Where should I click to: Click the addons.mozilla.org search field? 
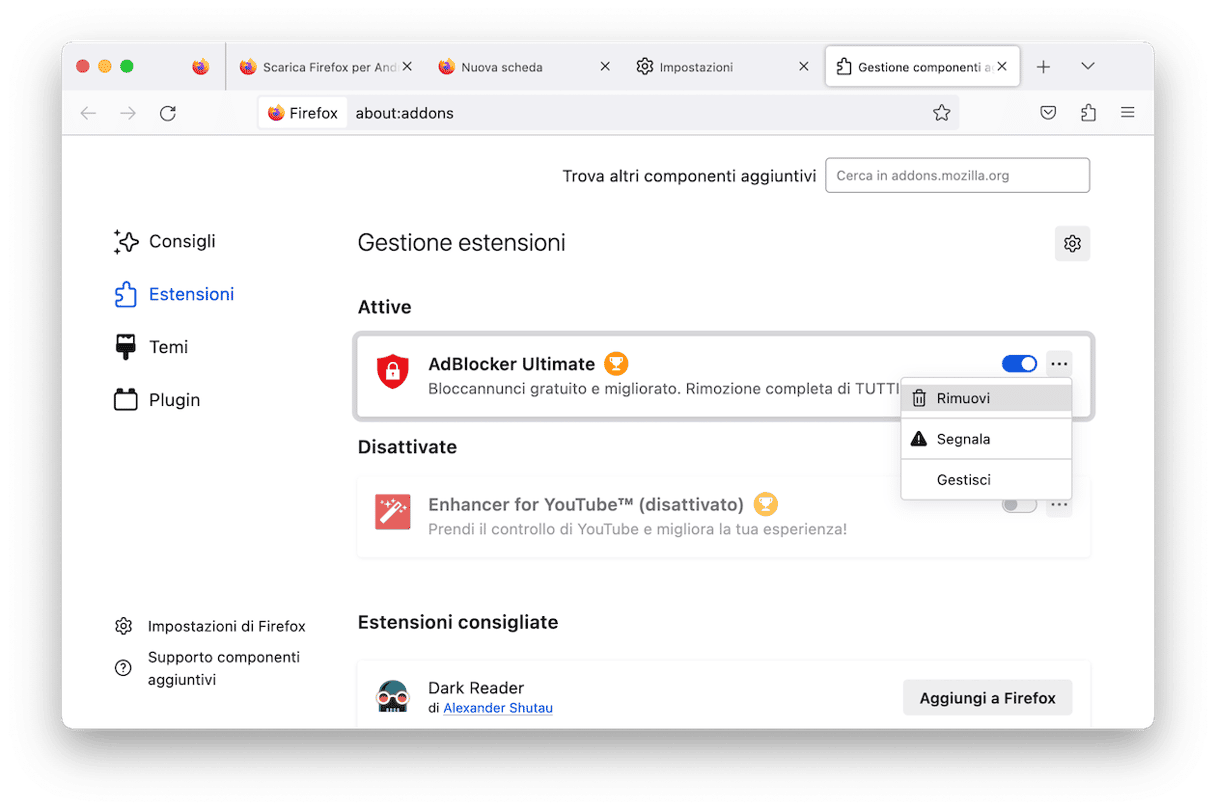957,175
